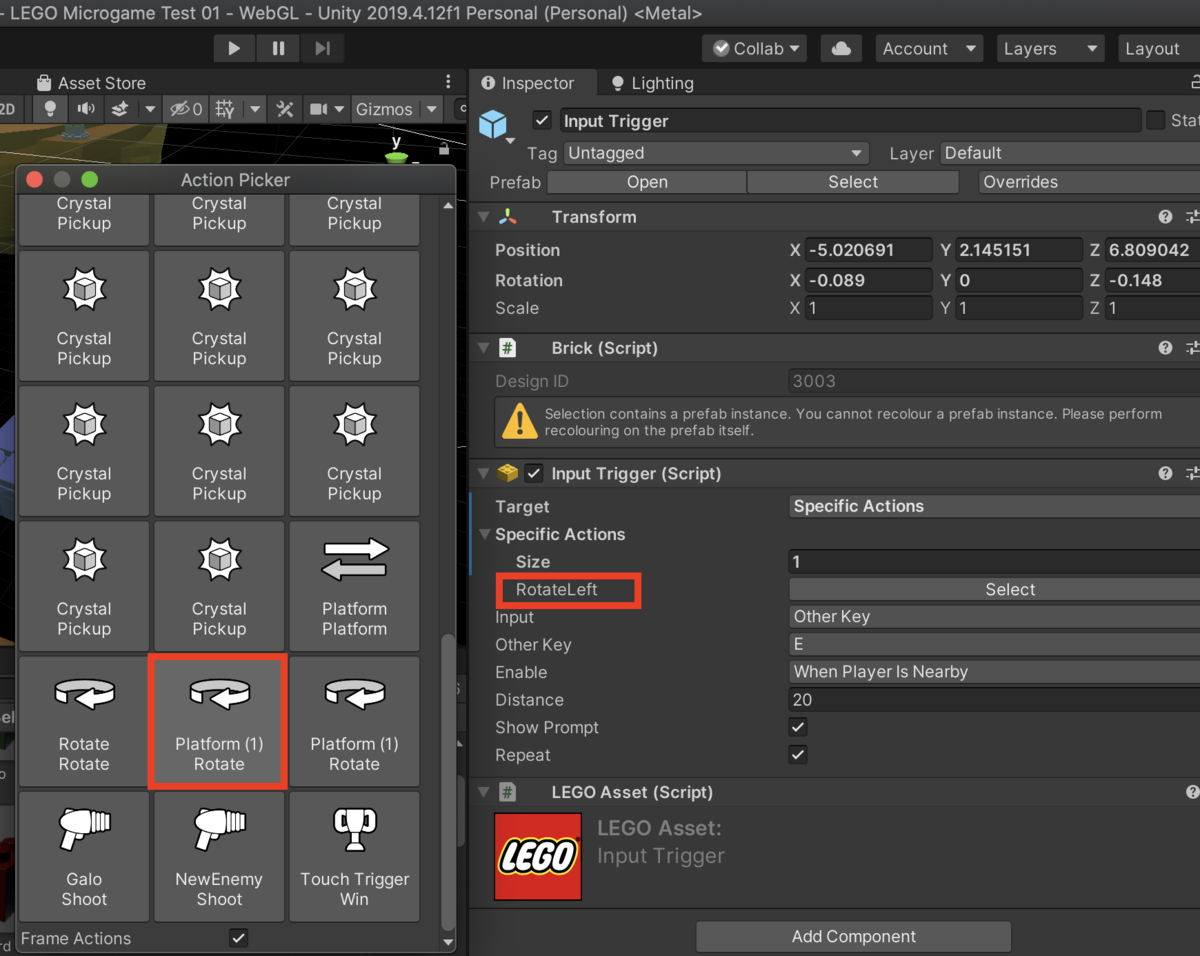Image resolution: width=1200 pixels, height=956 pixels.
Task: Switch to the Lighting tab
Action: point(652,83)
